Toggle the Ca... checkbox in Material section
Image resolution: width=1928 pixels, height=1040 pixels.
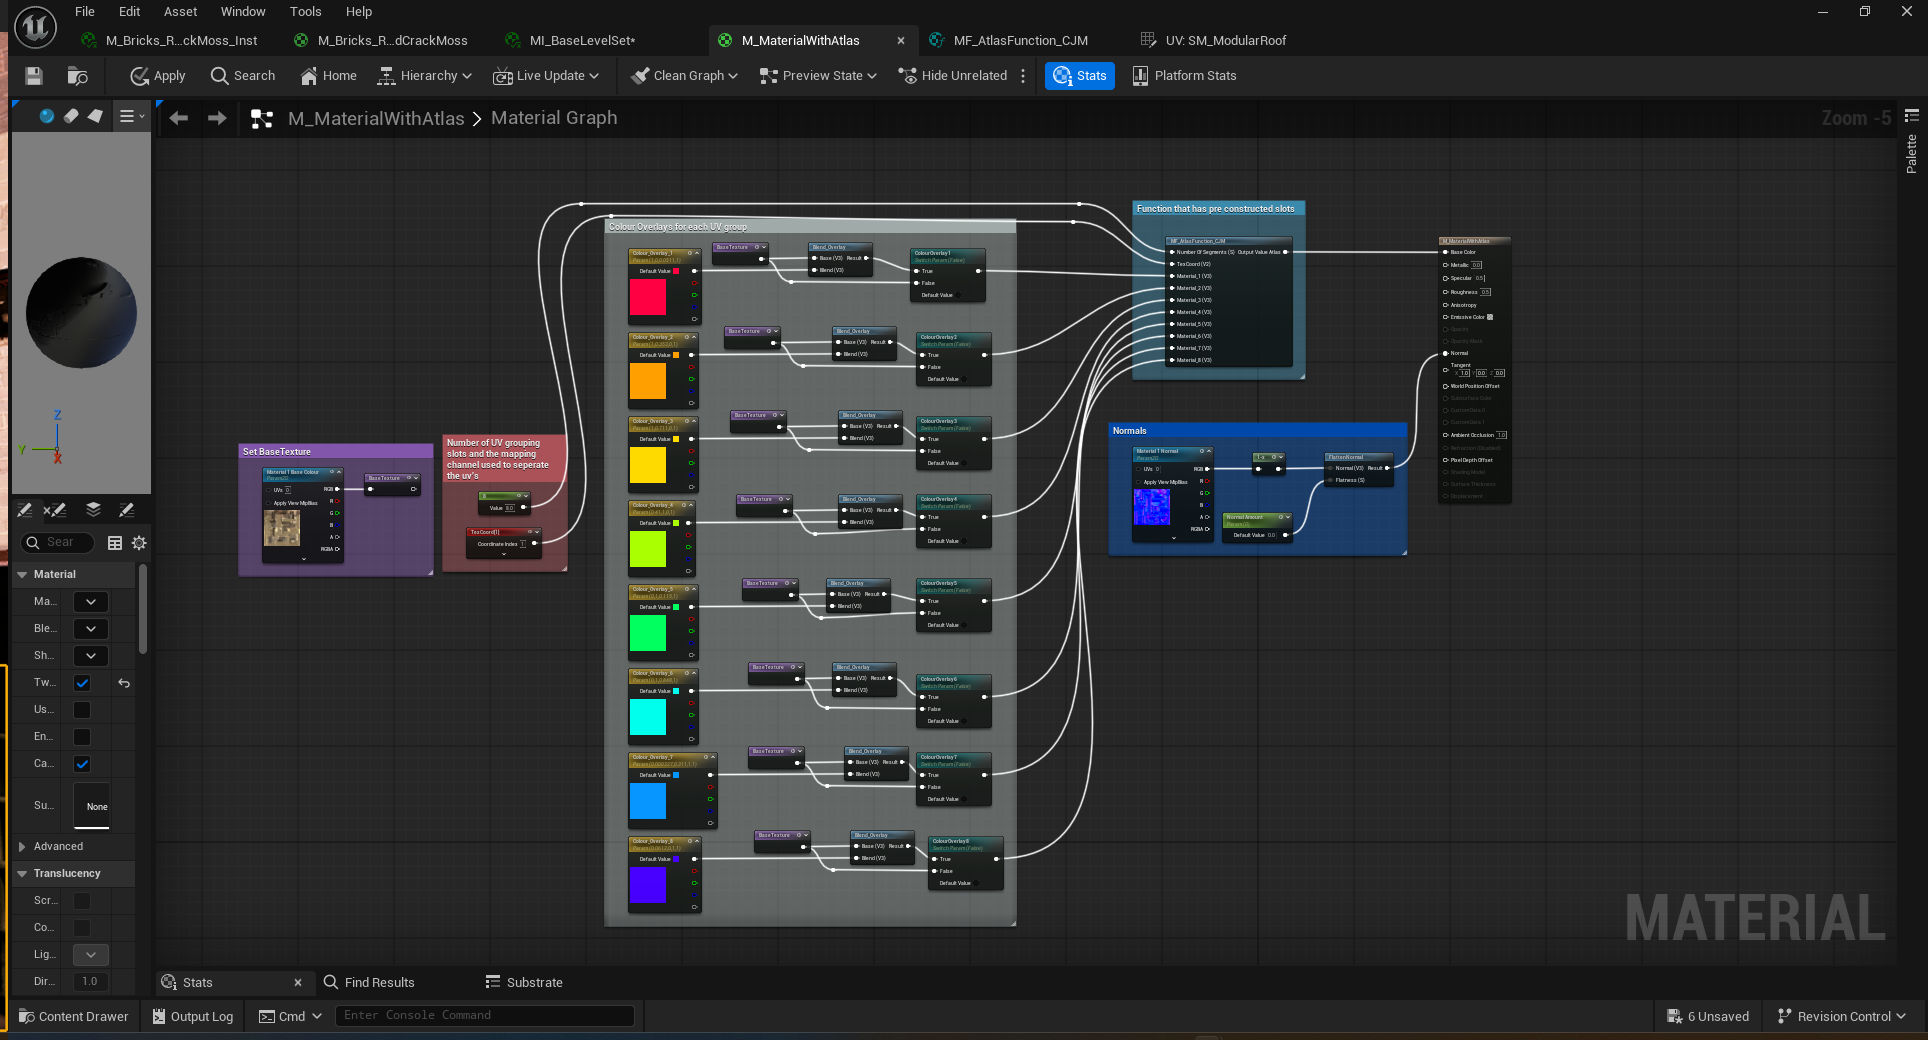tap(82, 764)
